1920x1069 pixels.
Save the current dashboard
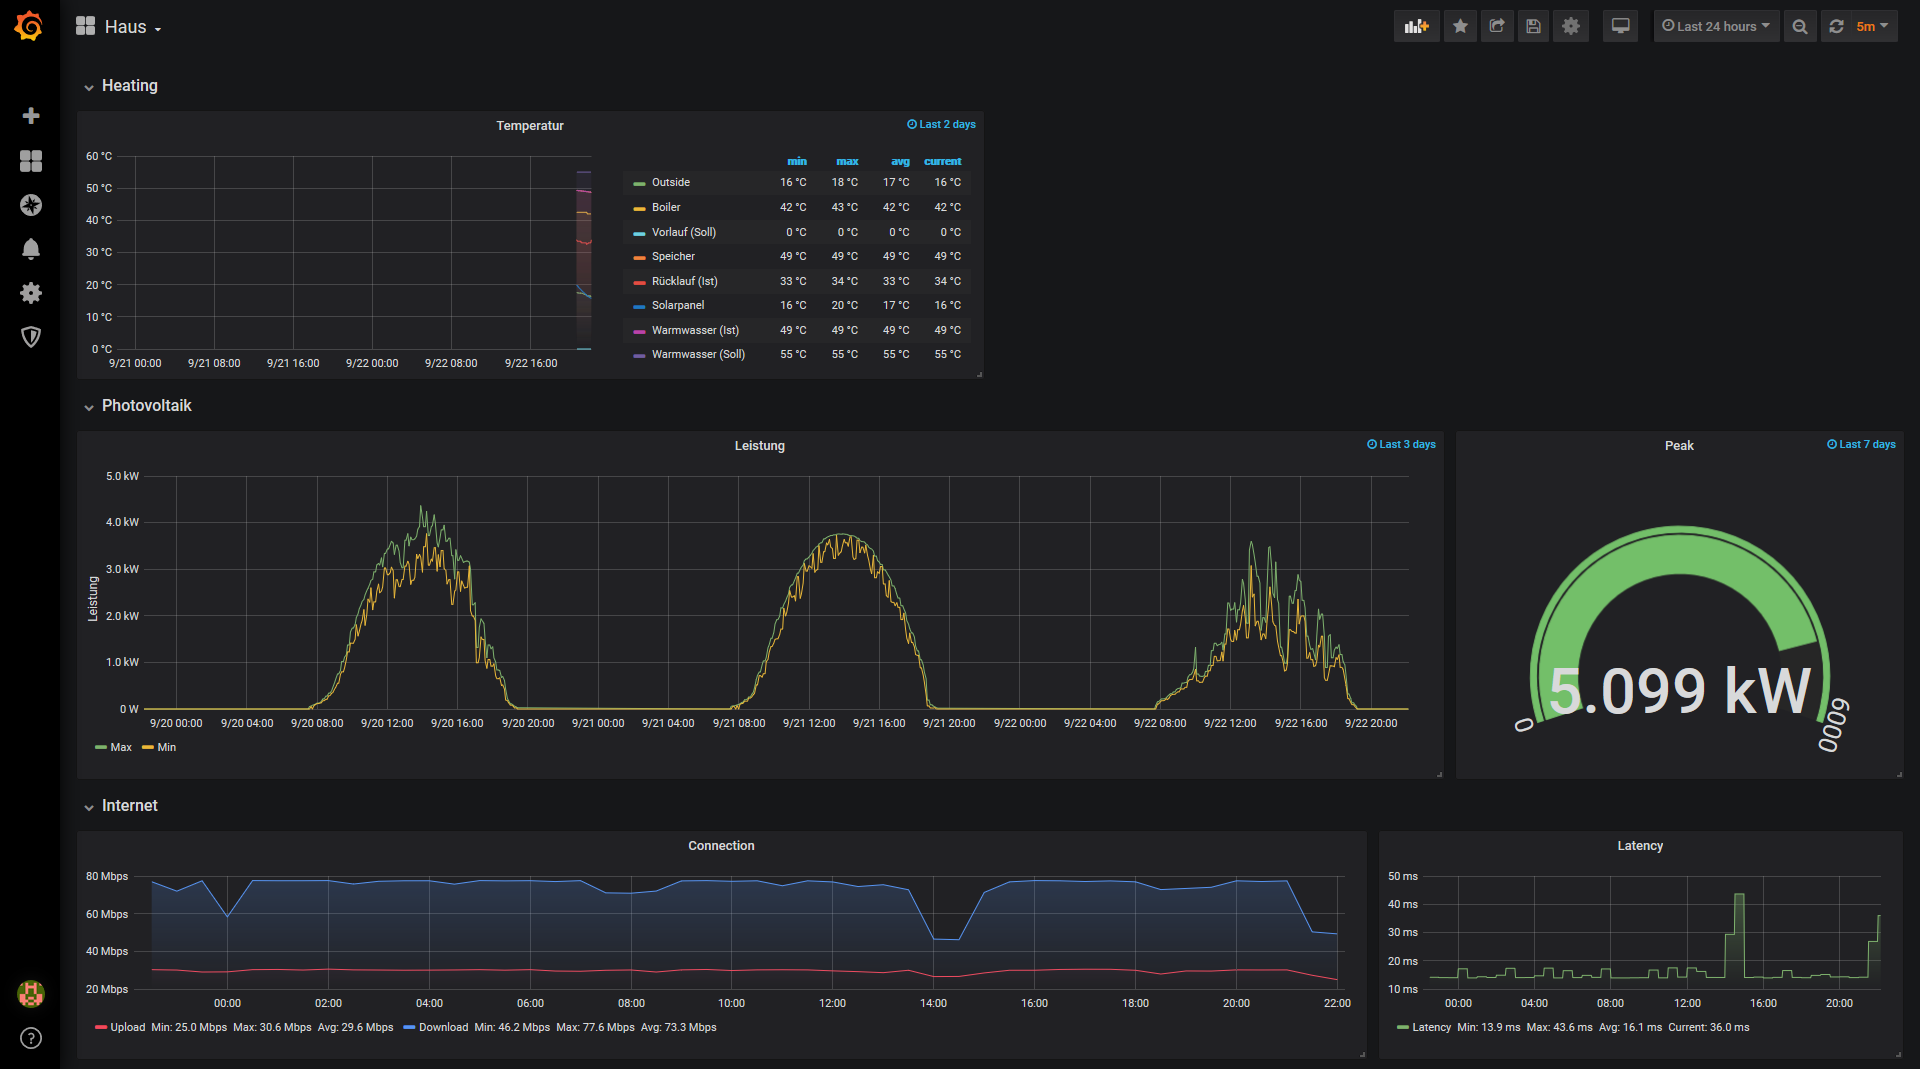[x=1533, y=26]
